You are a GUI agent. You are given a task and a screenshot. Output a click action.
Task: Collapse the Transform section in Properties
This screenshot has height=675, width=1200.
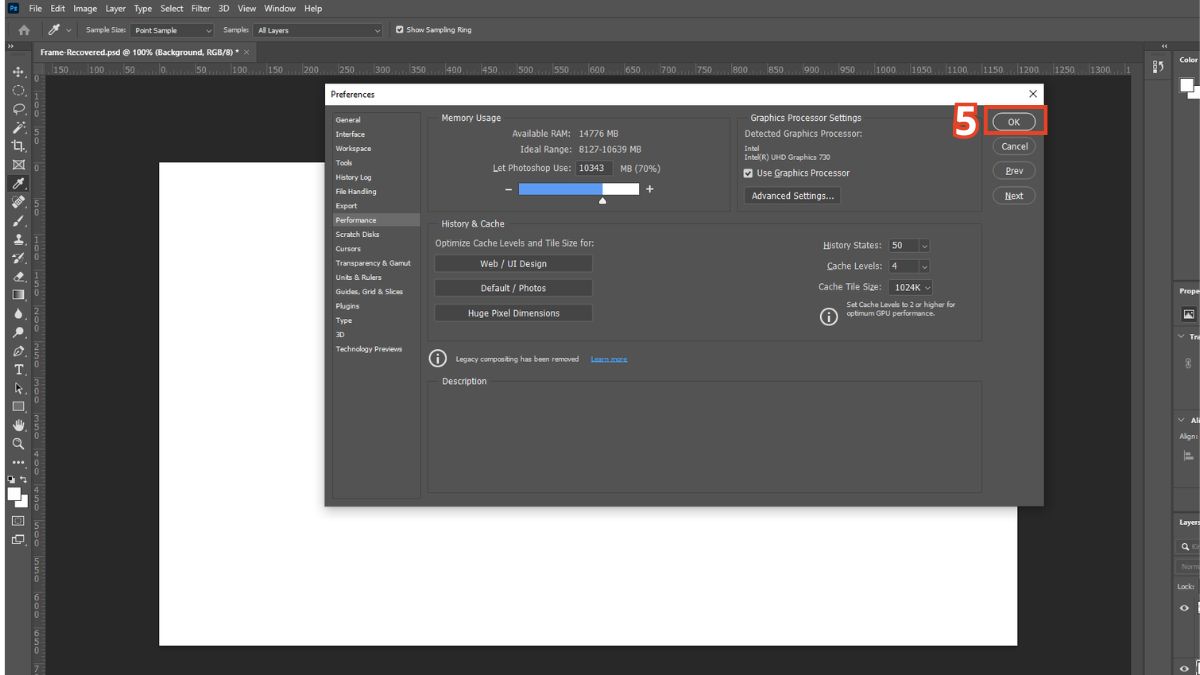click(1182, 337)
